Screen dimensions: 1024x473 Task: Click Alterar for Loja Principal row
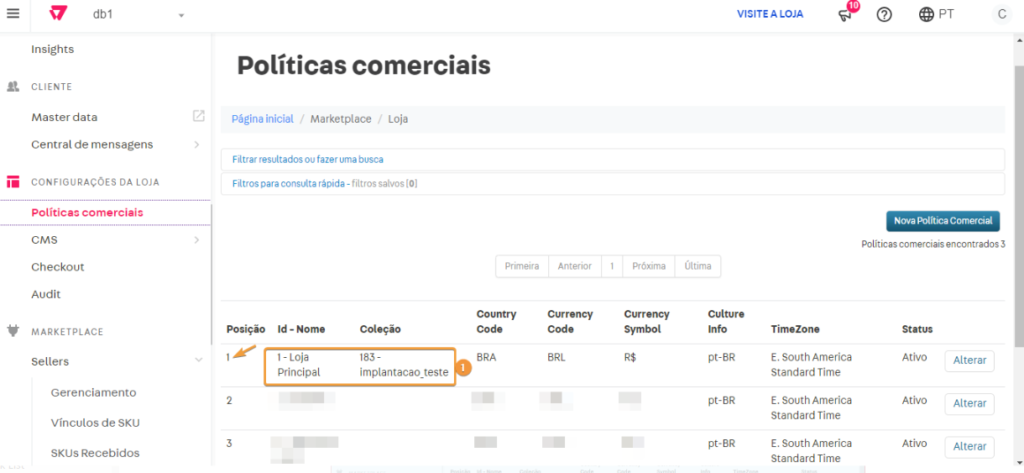[x=969, y=361]
